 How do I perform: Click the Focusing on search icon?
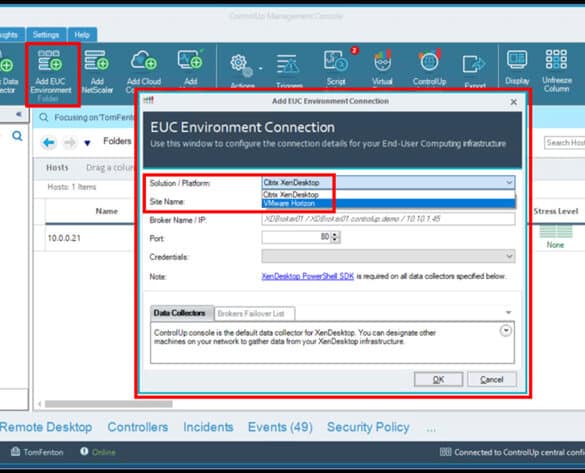(x=44, y=117)
